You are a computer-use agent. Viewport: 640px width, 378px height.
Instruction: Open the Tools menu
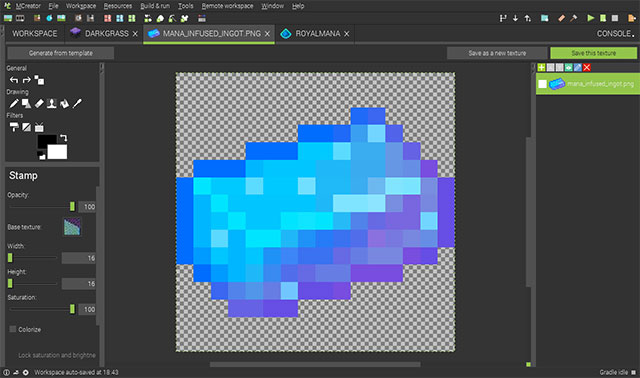pyautogui.click(x=185, y=6)
